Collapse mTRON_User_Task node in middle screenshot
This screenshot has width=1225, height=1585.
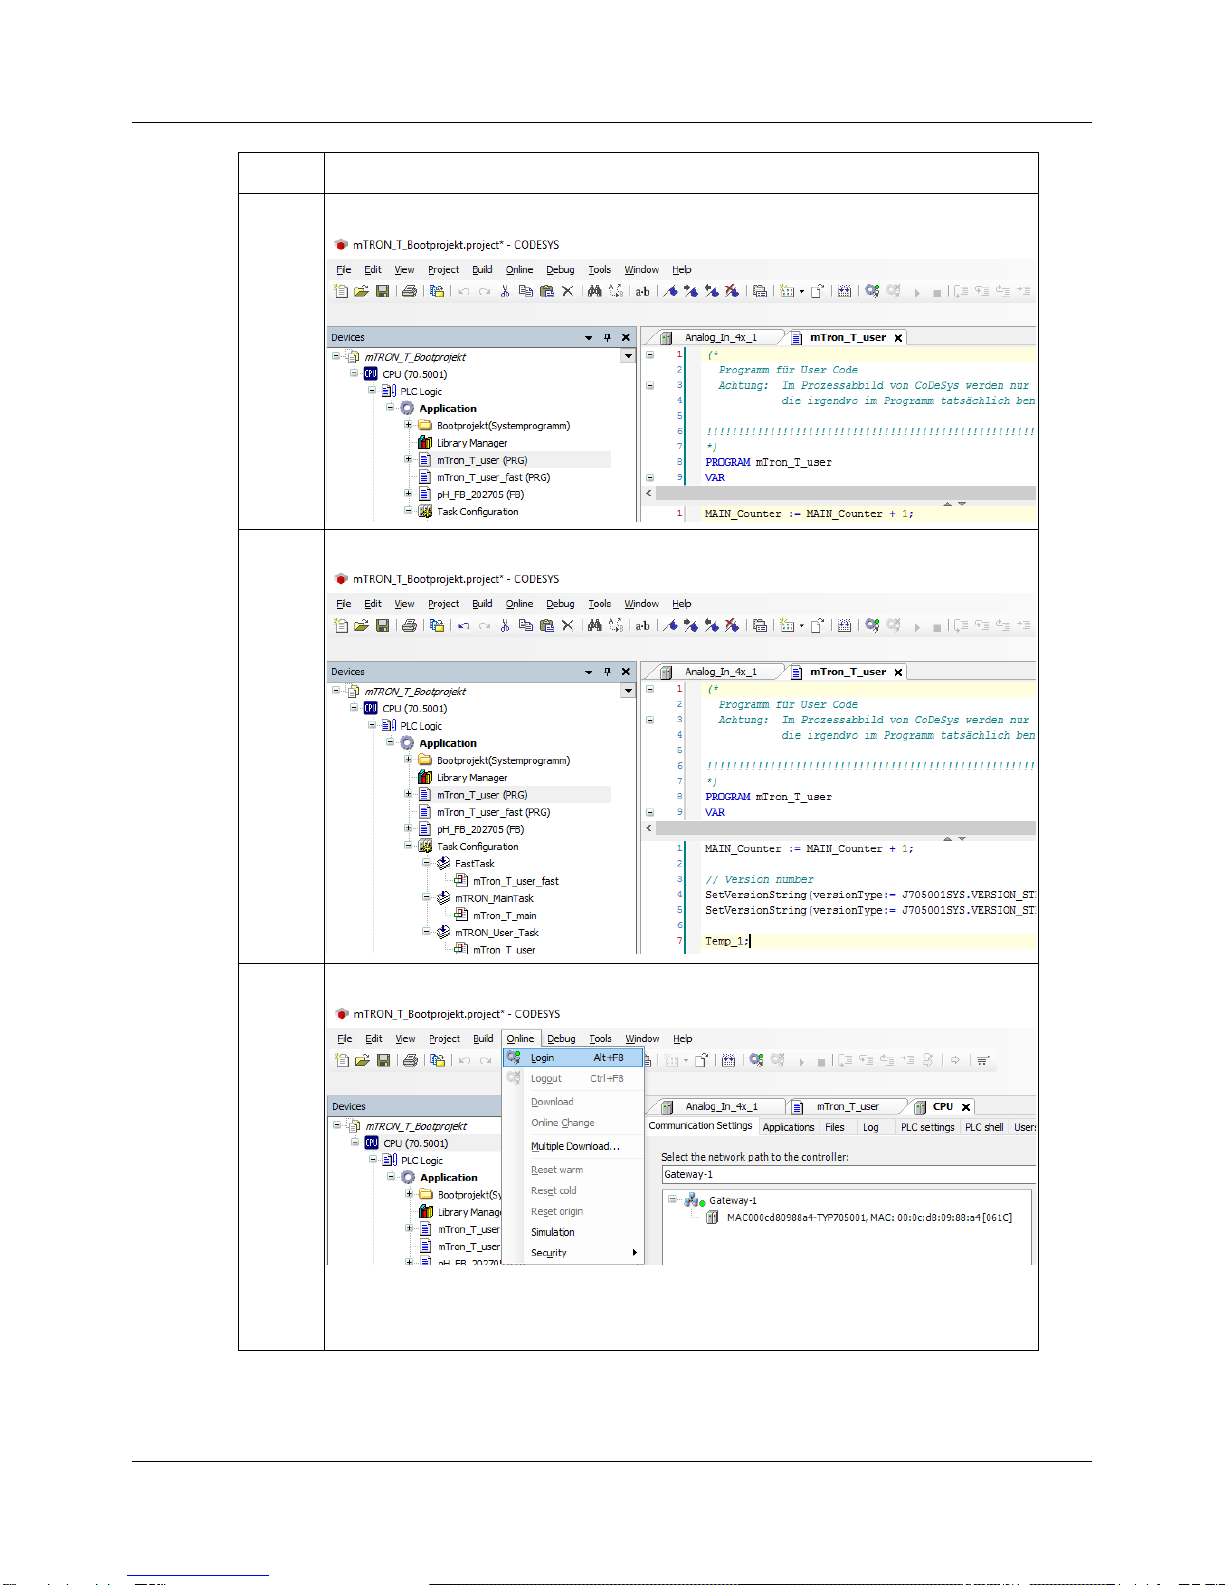coord(426,932)
